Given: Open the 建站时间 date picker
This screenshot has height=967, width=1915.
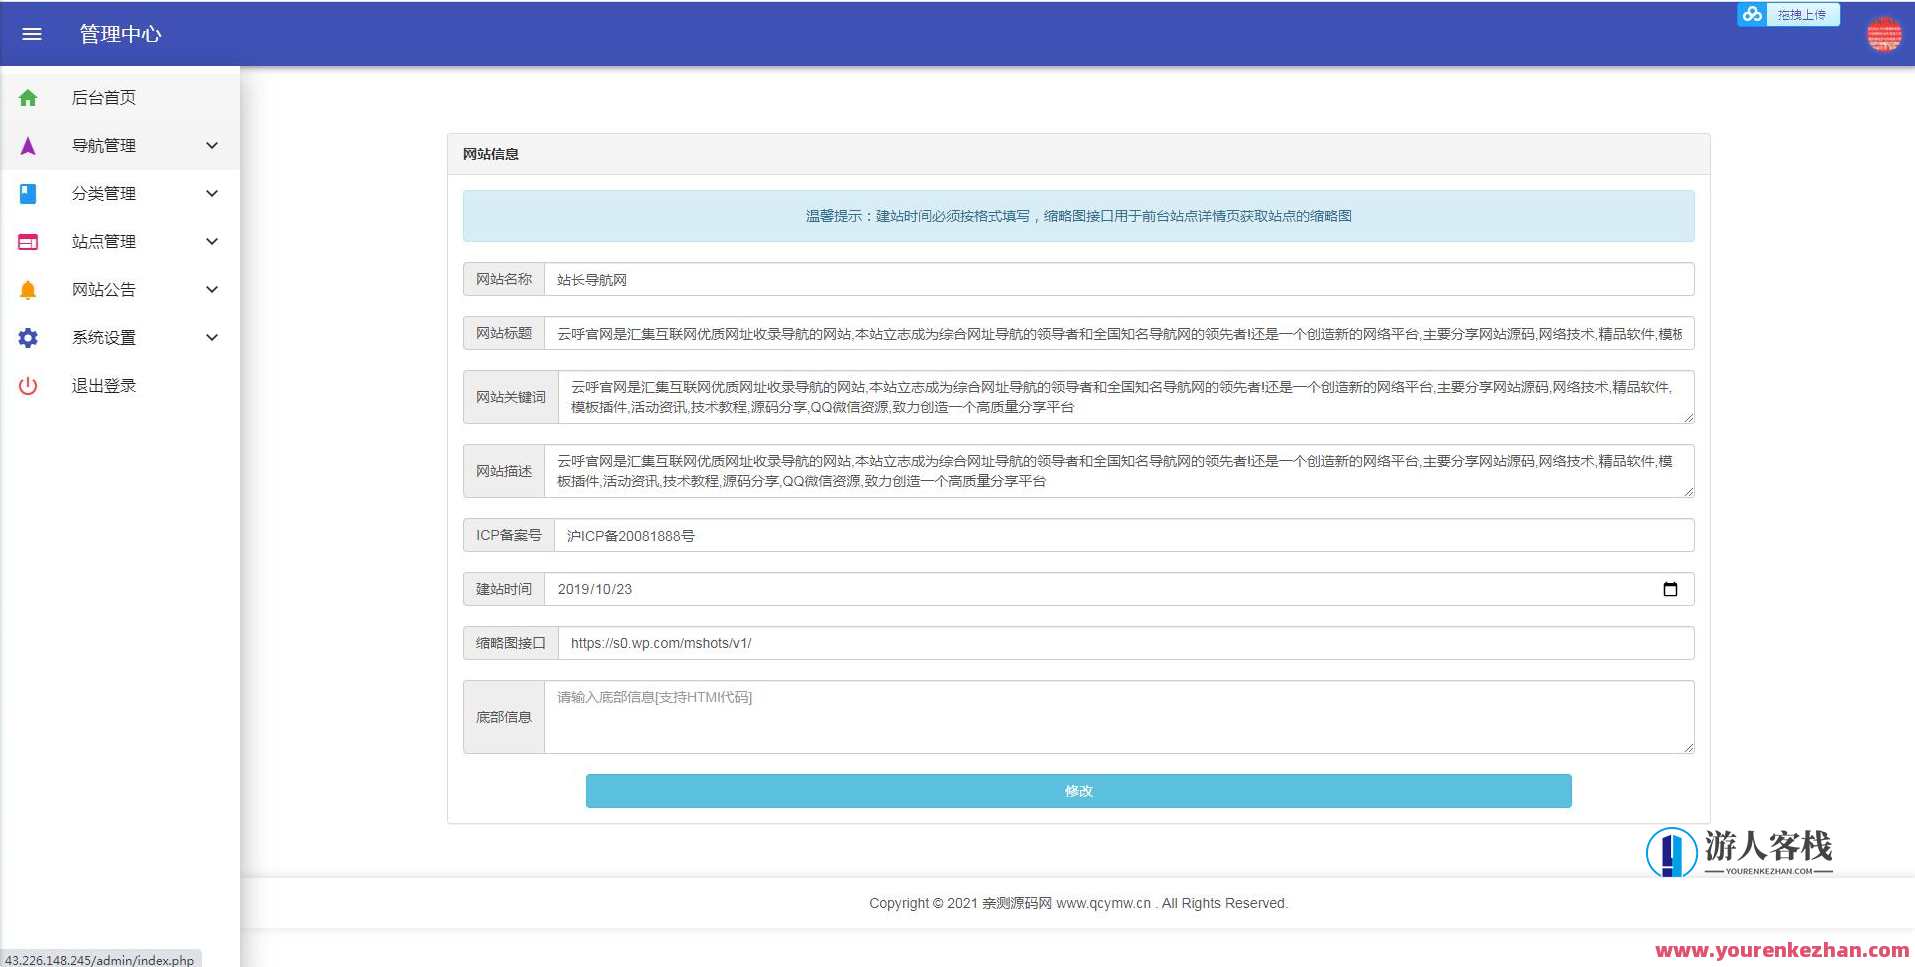Looking at the screenshot, I should pos(1670,589).
